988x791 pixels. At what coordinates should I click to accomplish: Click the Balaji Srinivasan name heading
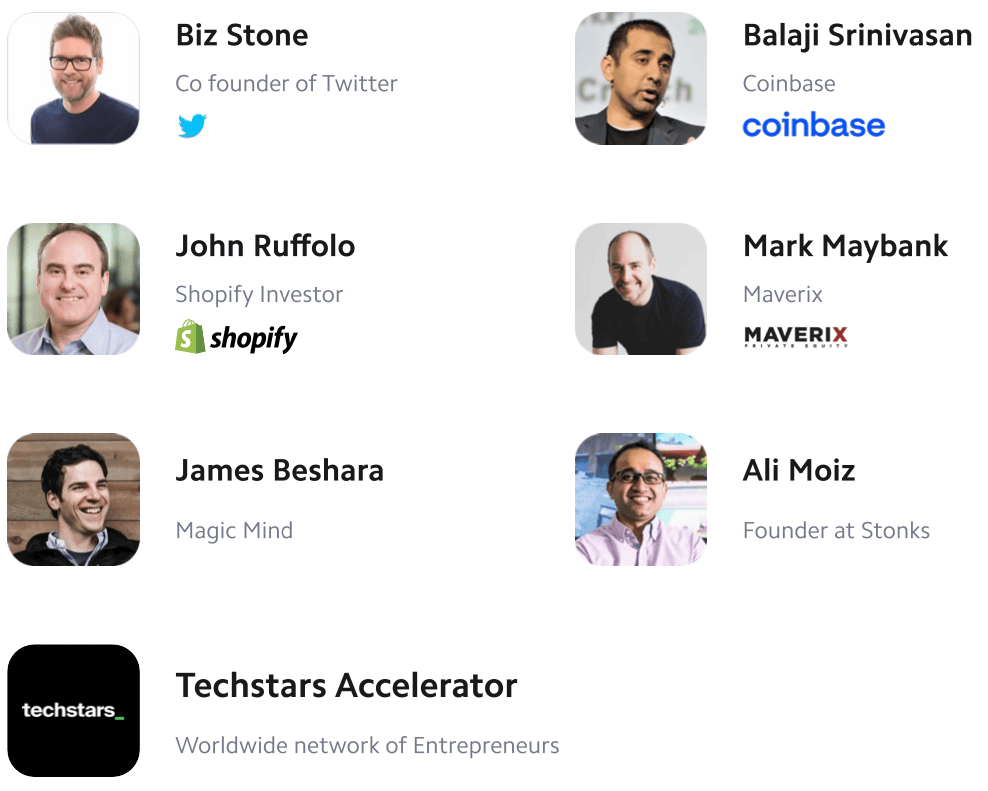click(x=858, y=35)
